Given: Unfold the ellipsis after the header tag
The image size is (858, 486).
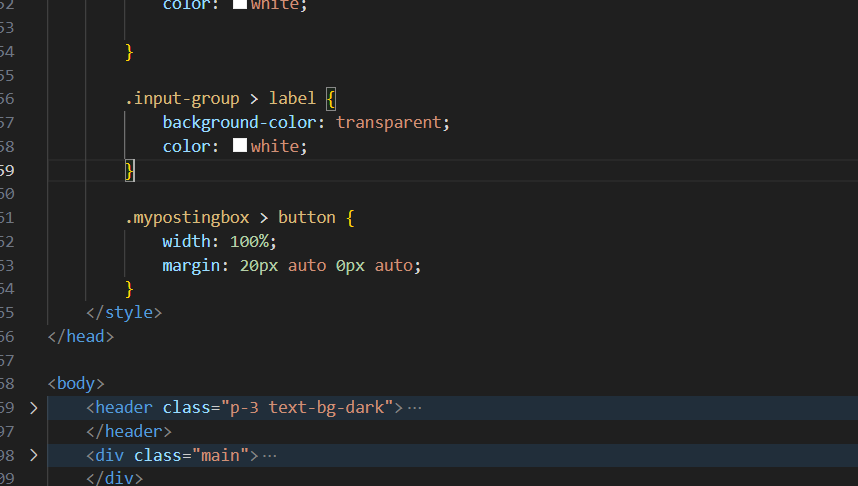Looking at the screenshot, I should 414,408.
